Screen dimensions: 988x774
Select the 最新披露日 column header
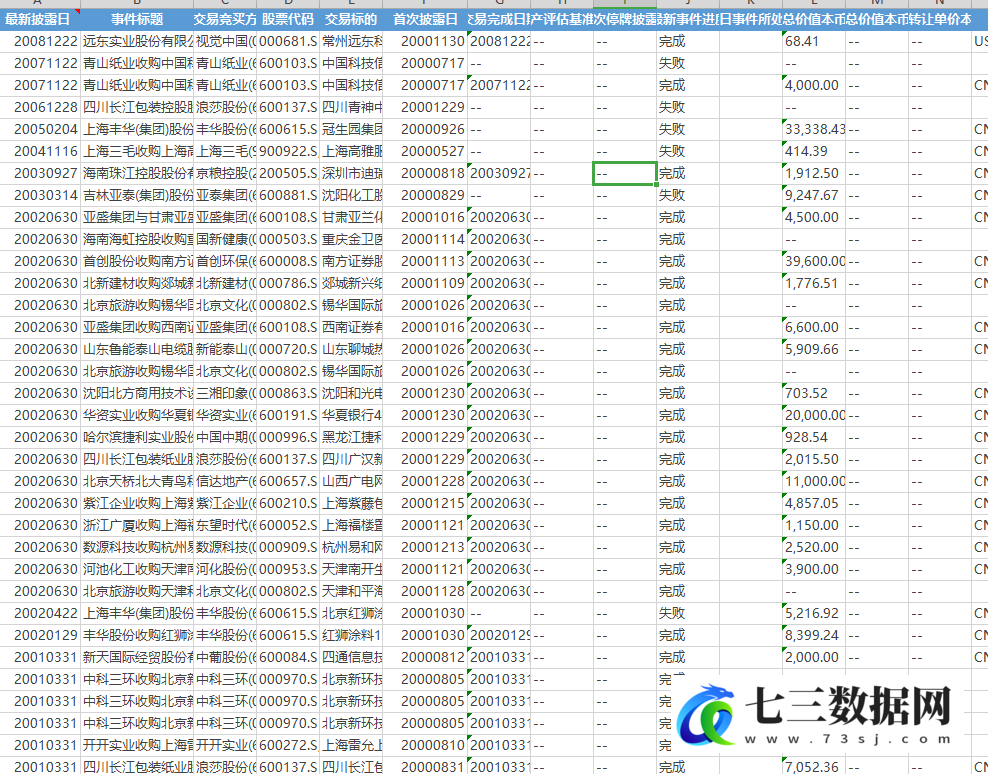[x=40, y=20]
